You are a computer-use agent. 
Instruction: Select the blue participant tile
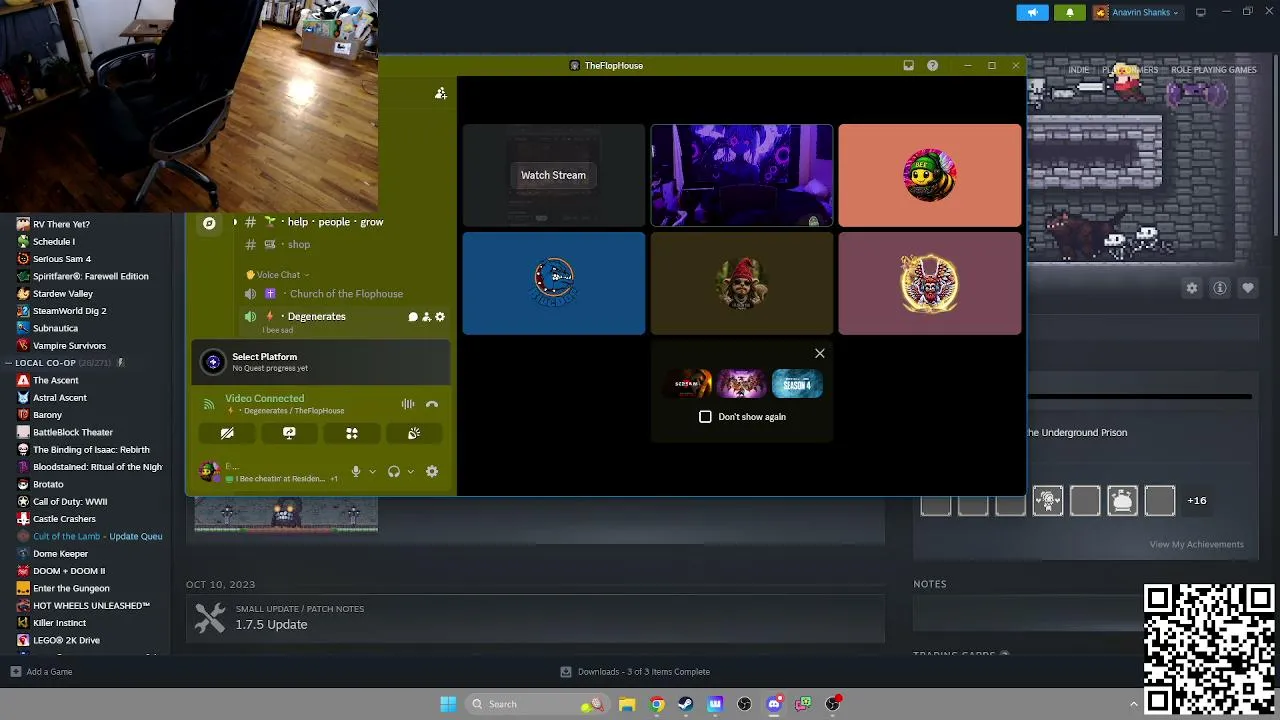point(553,284)
